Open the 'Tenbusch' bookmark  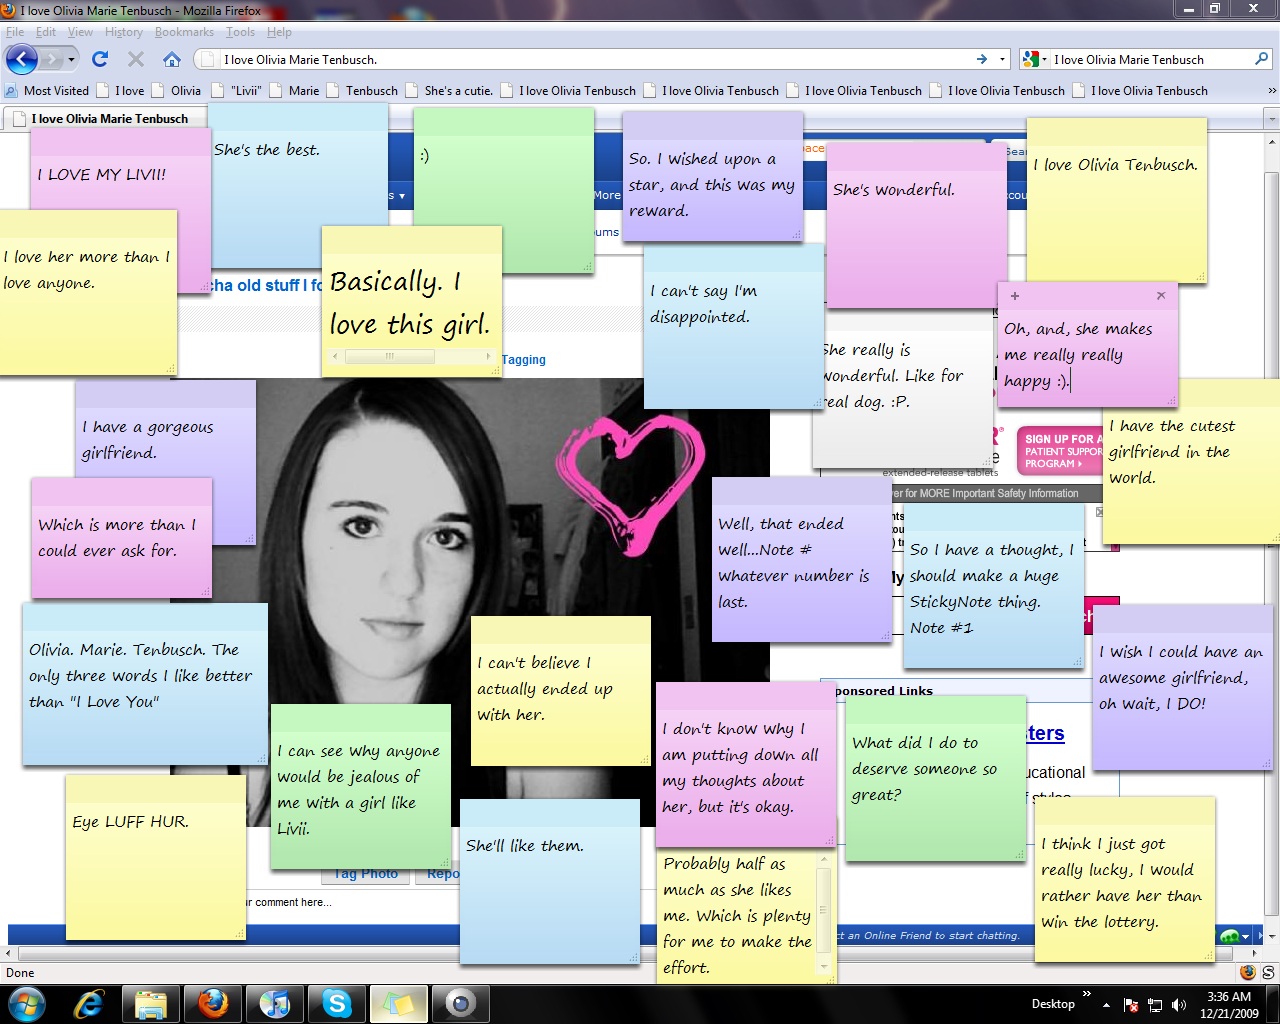362,90
